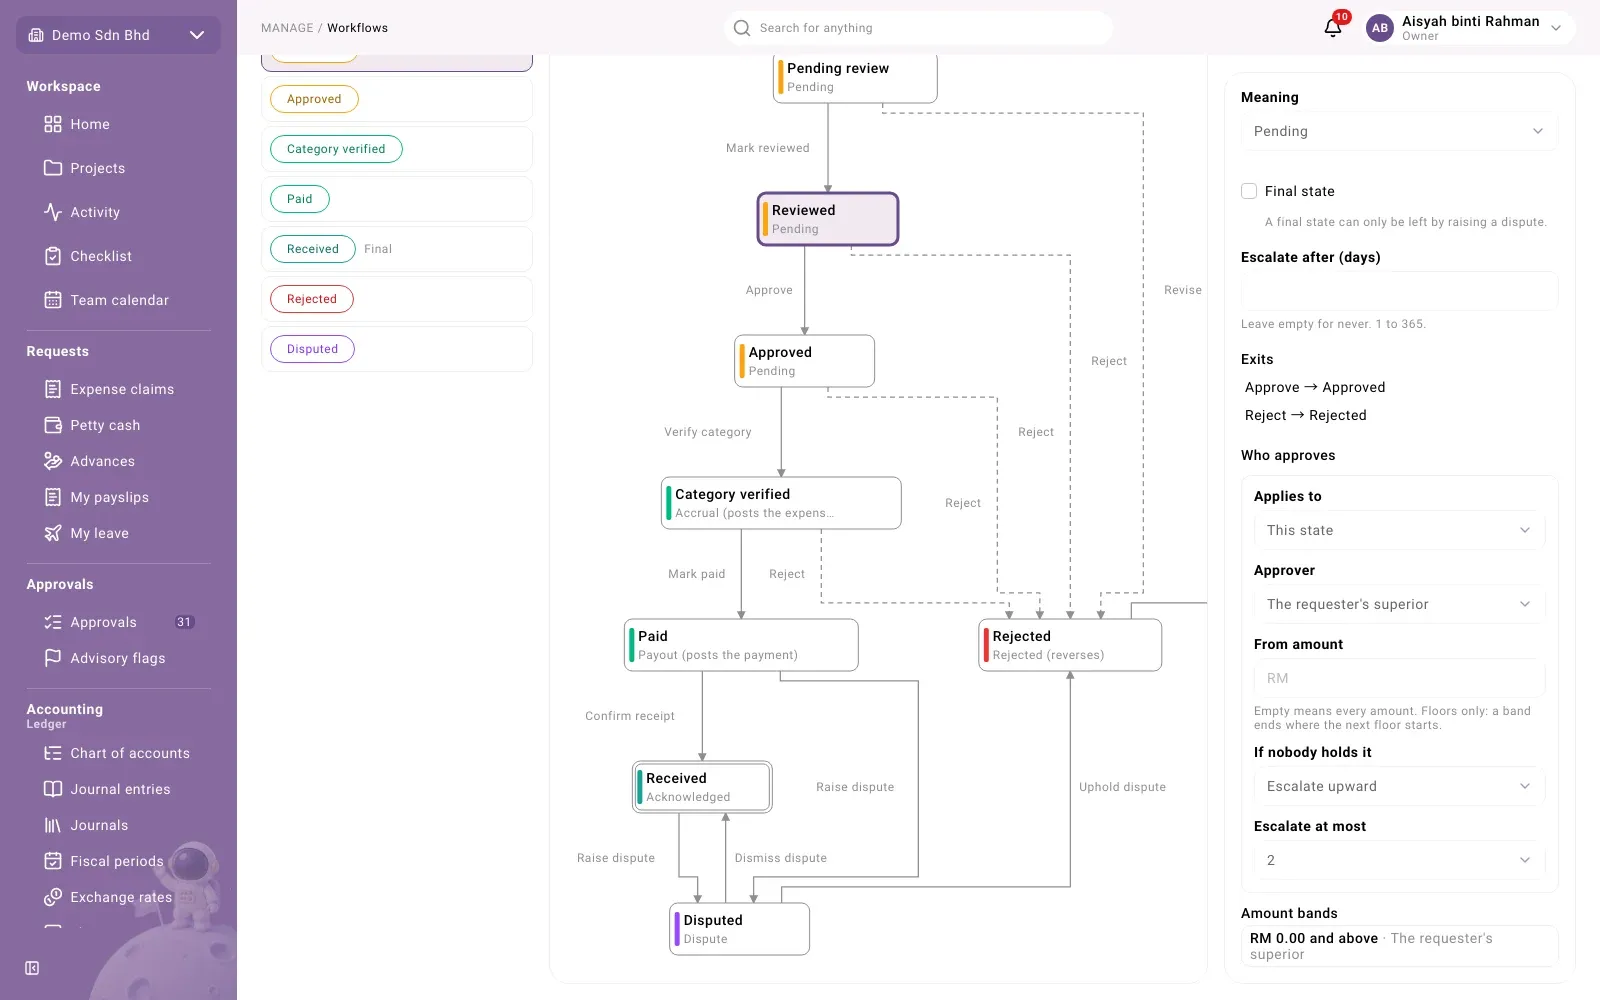Click the Chart of accounts icon
The height and width of the screenshot is (1000, 1600).
53,753
